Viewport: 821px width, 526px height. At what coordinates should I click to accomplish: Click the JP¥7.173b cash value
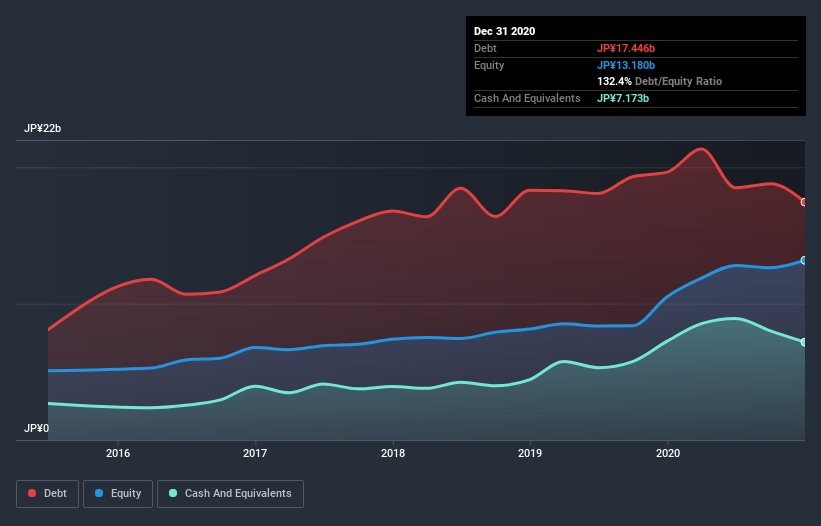pyautogui.click(x=623, y=98)
